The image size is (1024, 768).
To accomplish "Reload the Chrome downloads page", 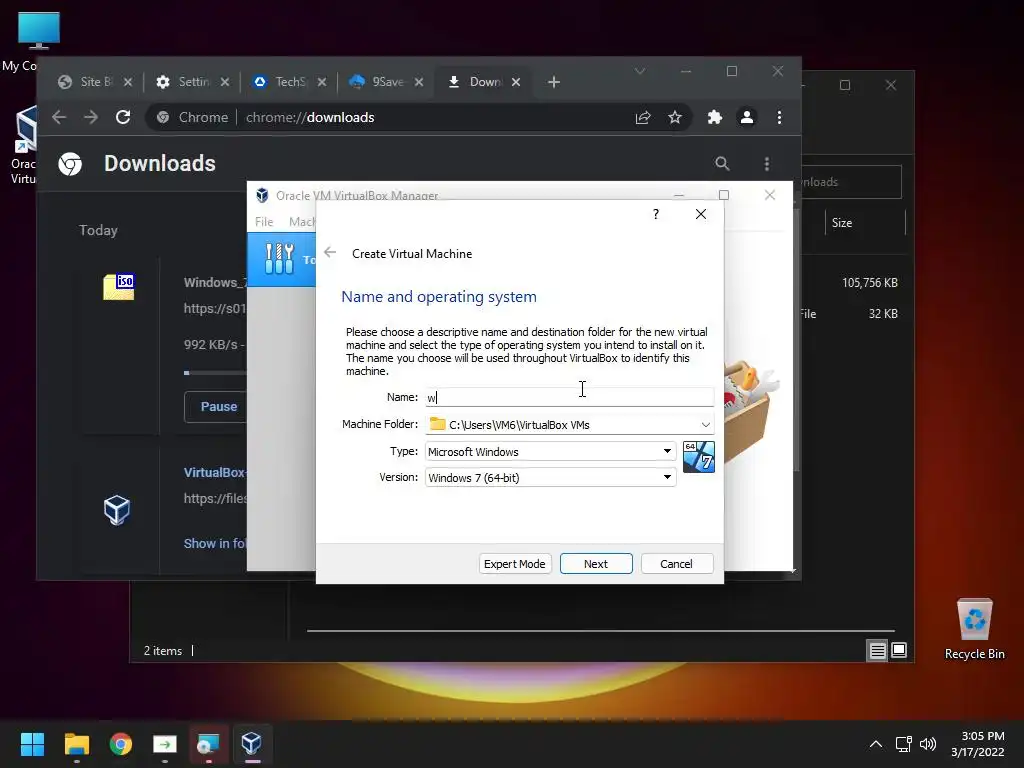I will (x=123, y=118).
